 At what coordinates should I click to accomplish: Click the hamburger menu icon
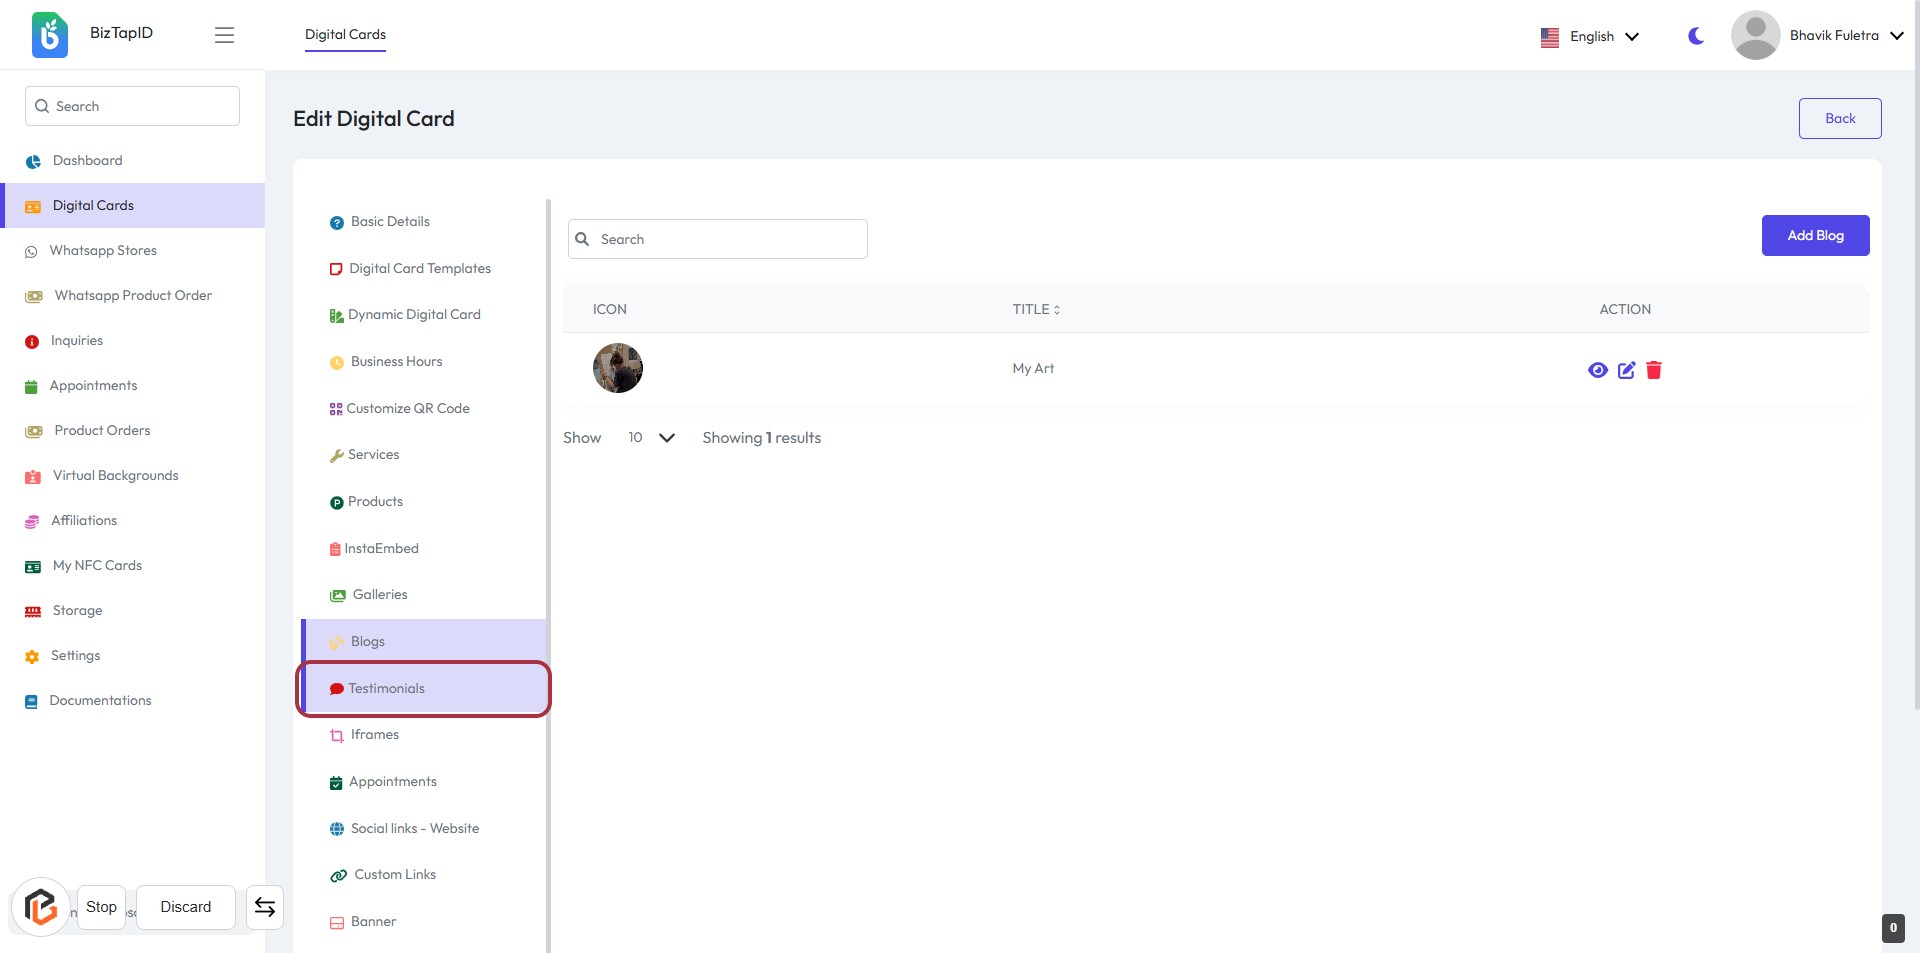click(x=224, y=35)
